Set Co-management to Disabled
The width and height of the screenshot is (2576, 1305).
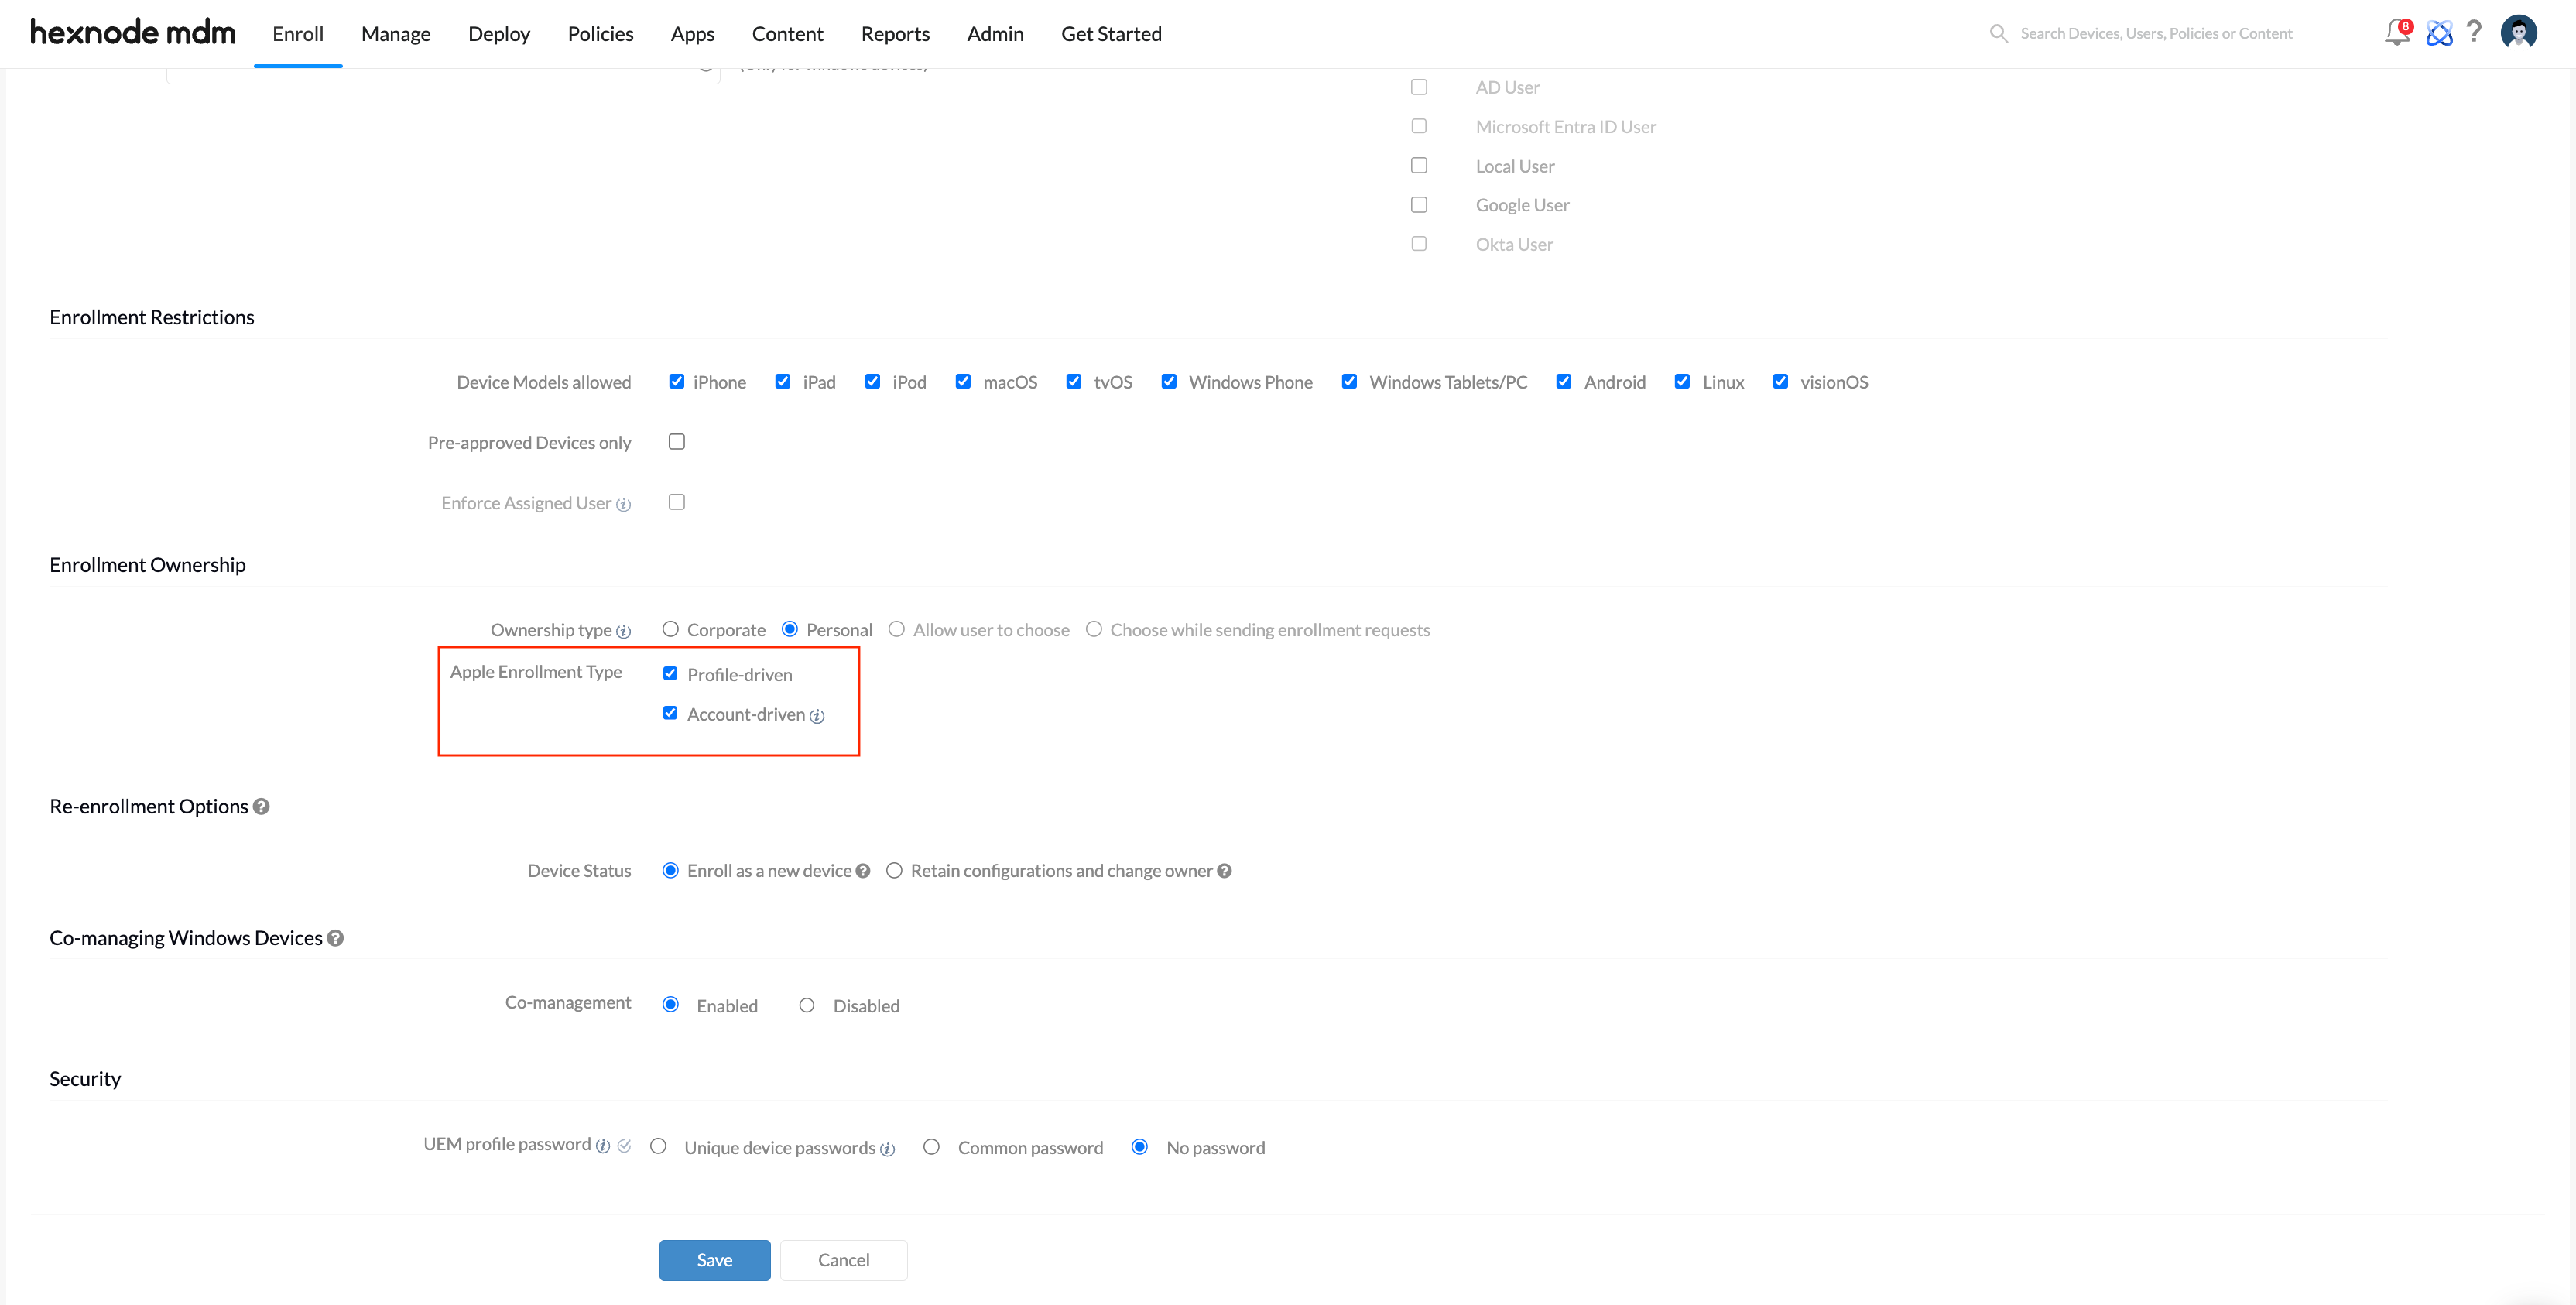click(x=807, y=1005)
